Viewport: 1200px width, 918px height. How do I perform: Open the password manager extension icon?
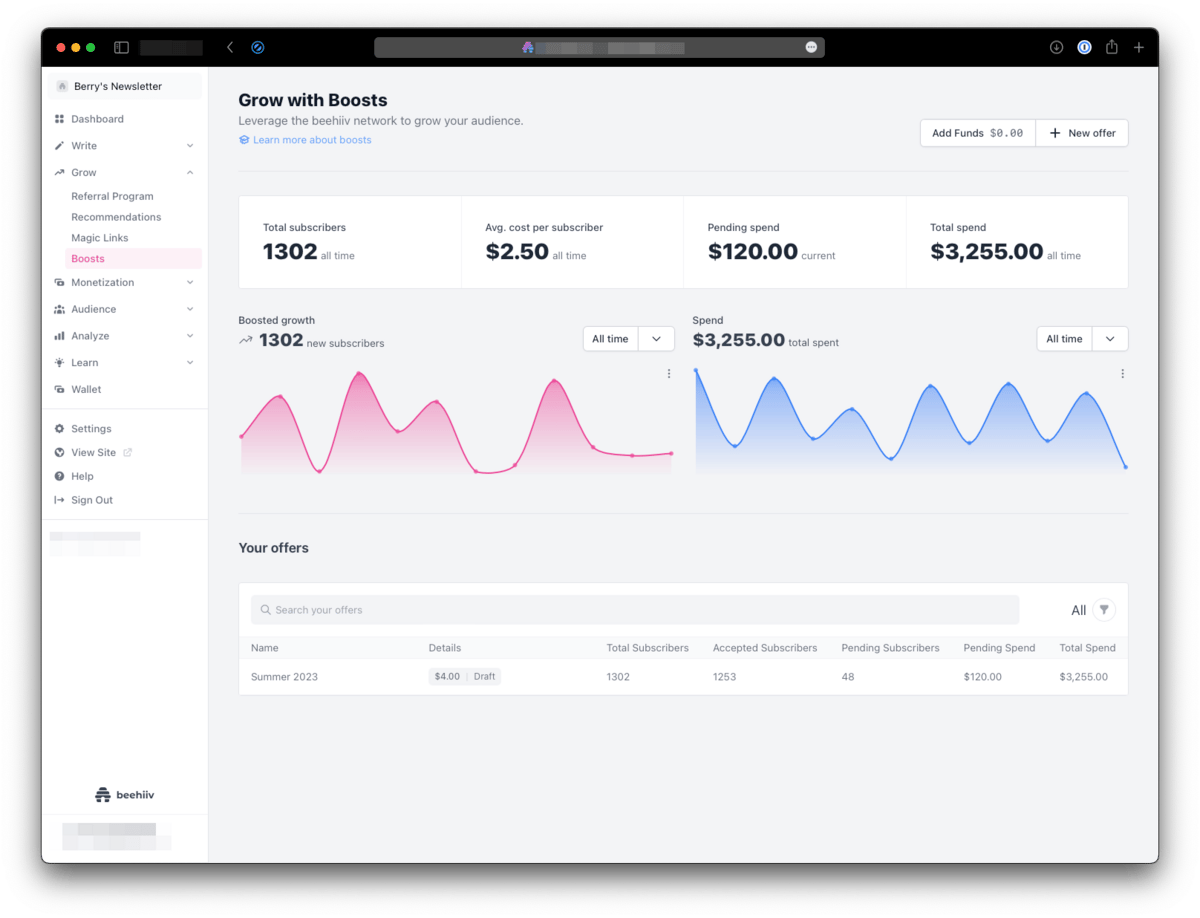1084,47
